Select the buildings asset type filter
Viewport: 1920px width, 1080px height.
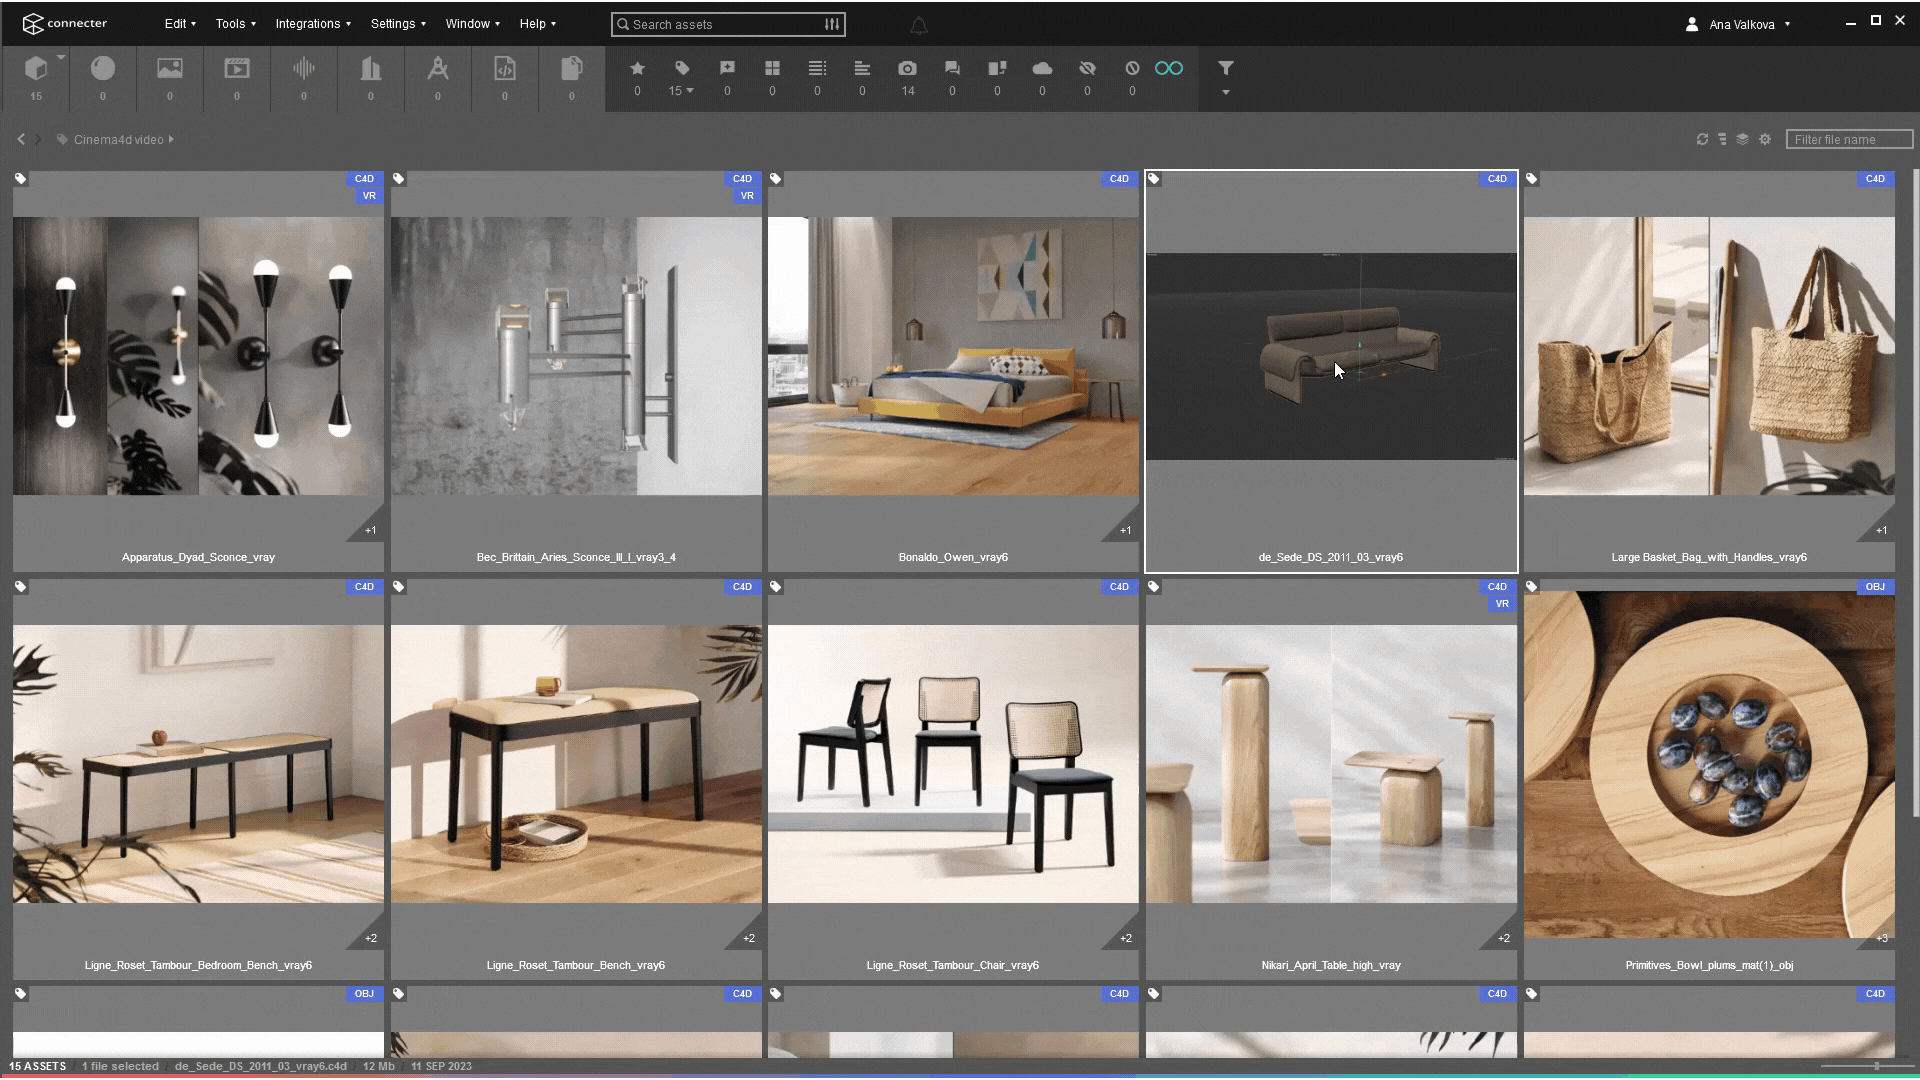tap(371, 68)
